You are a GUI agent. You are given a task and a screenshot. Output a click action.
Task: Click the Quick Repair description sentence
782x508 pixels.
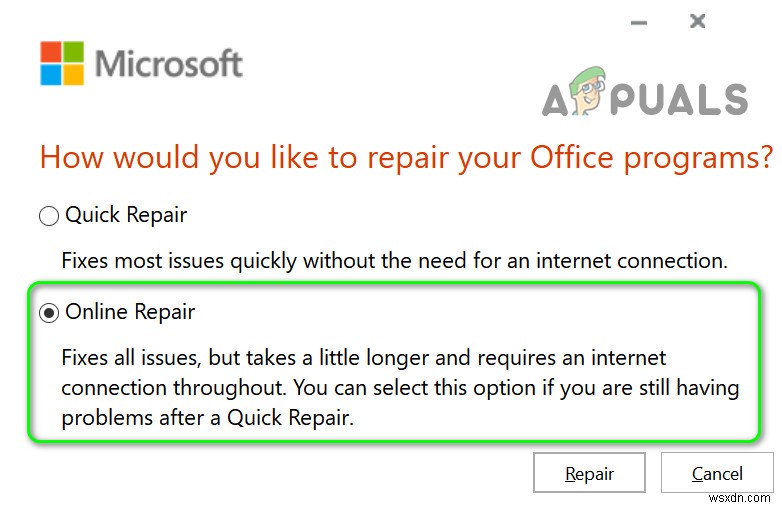click(393, 261)
